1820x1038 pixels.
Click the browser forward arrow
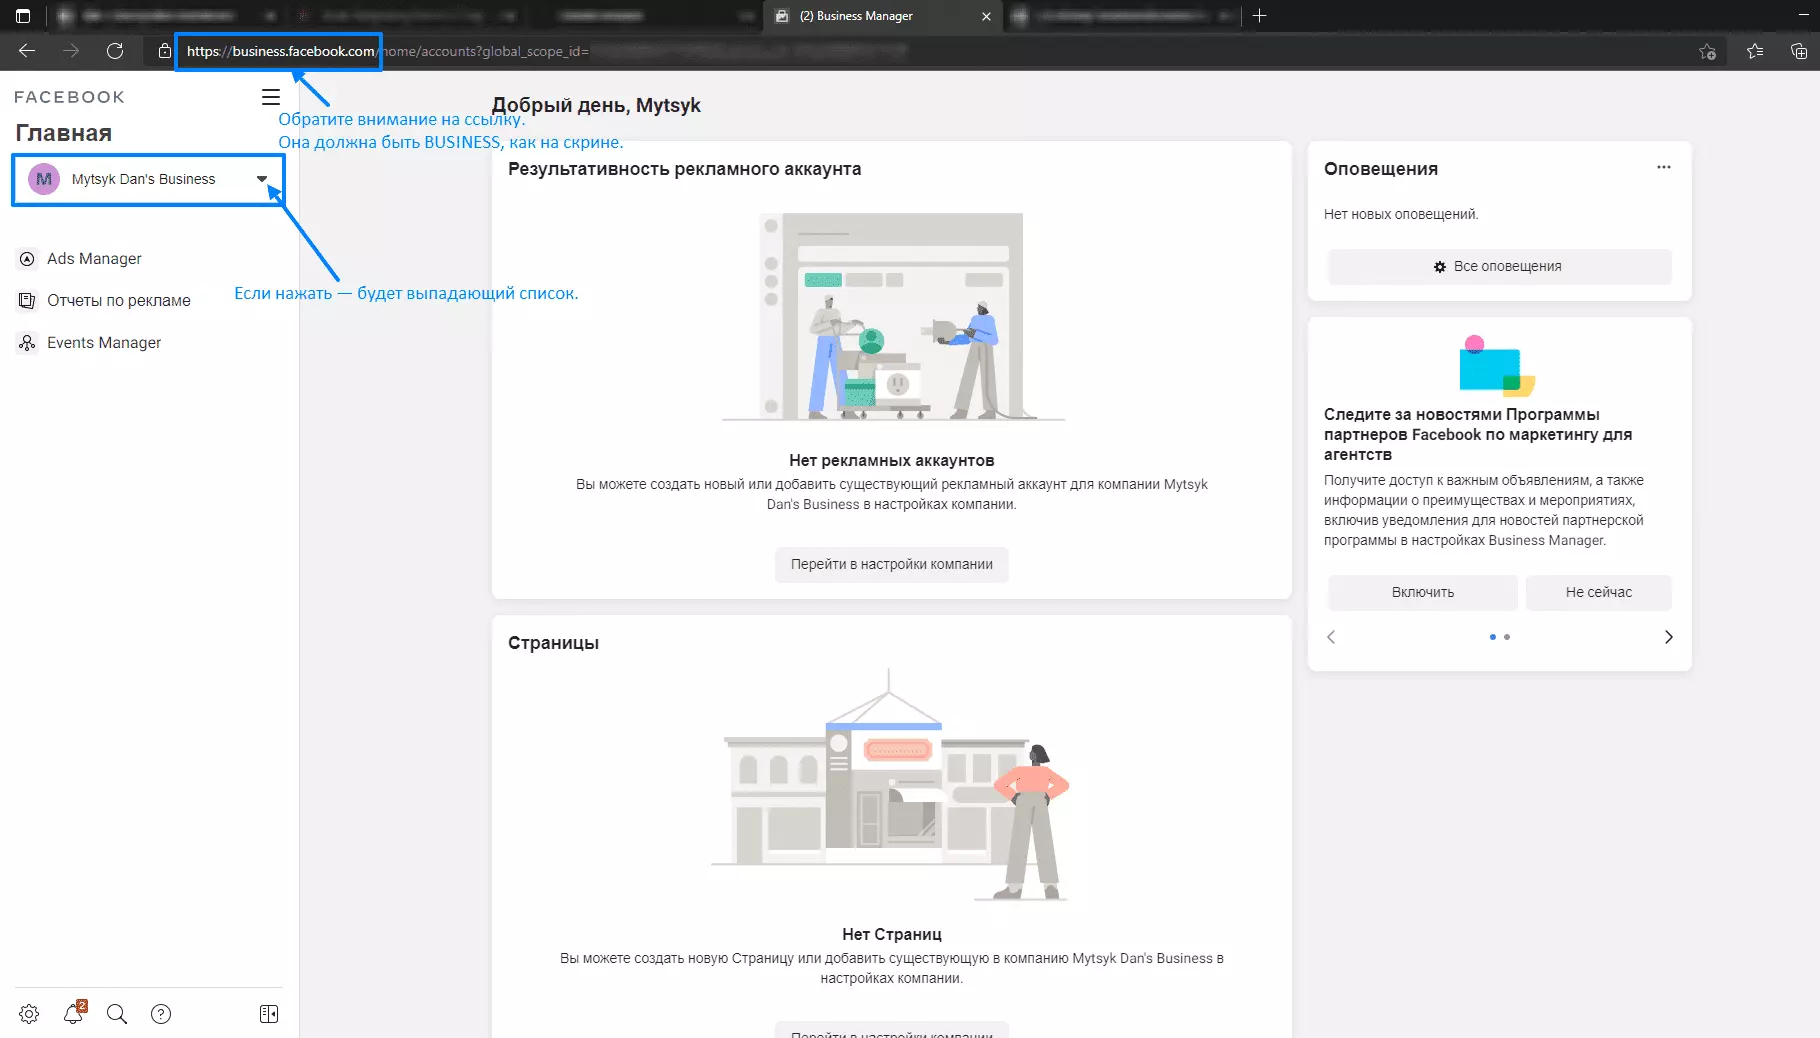click(71, 51)
